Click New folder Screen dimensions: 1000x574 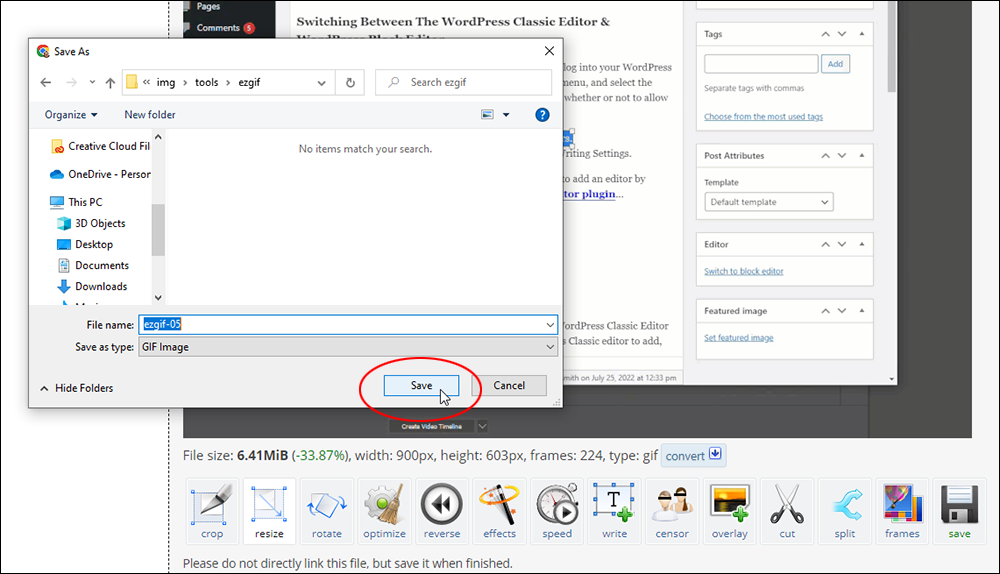150,115
